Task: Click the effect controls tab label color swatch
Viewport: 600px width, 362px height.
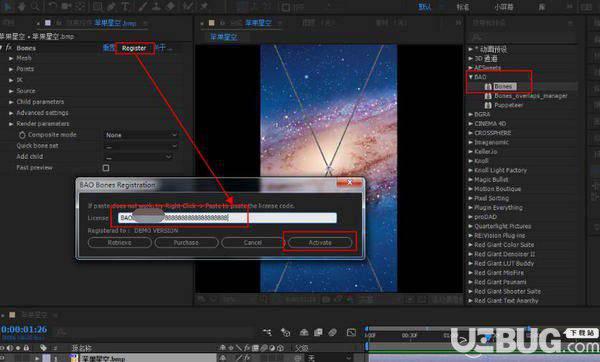Action: tap(47, 23)
